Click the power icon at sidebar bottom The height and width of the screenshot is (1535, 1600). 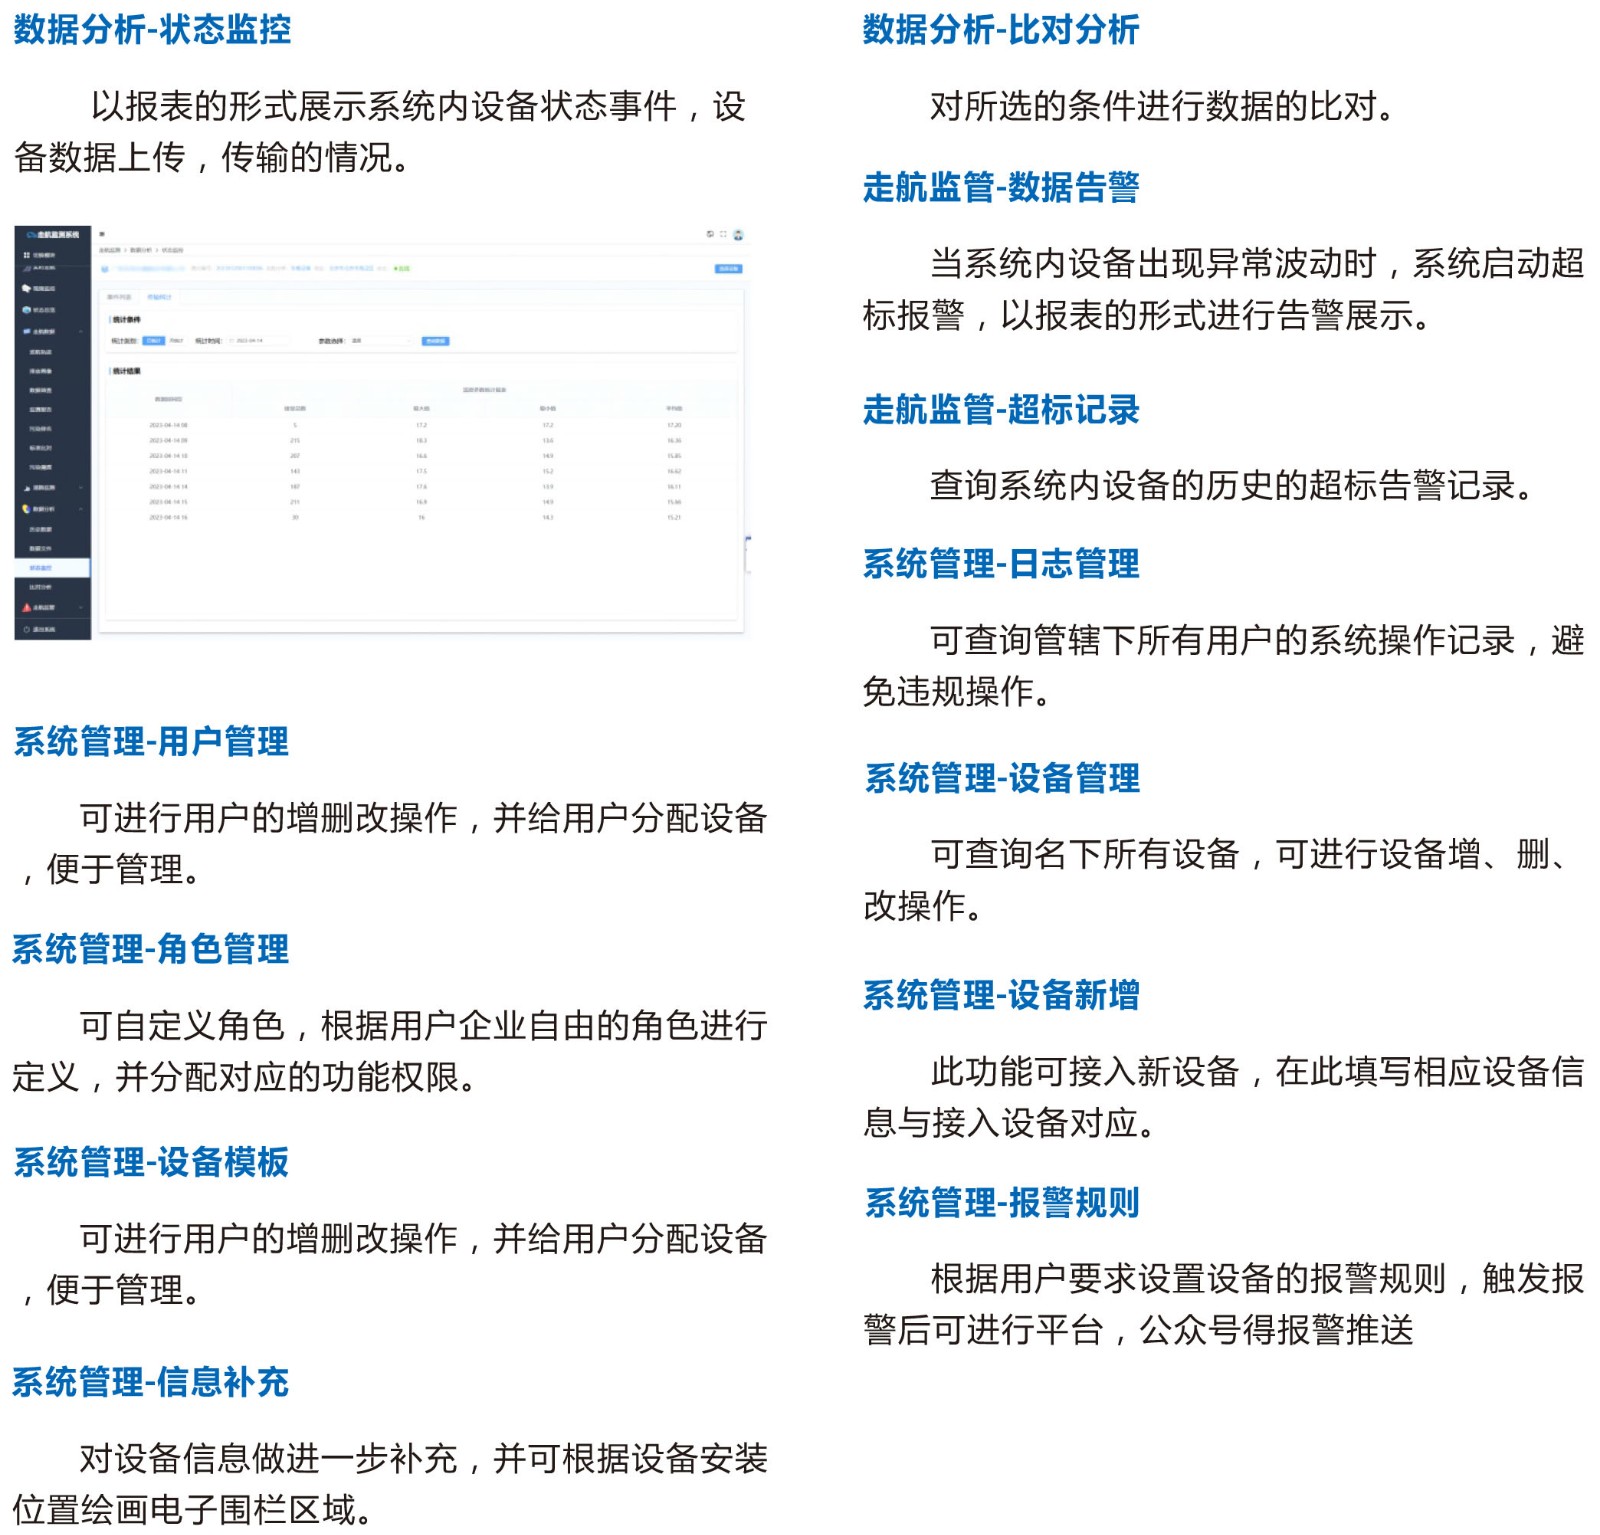click(27, 629)
